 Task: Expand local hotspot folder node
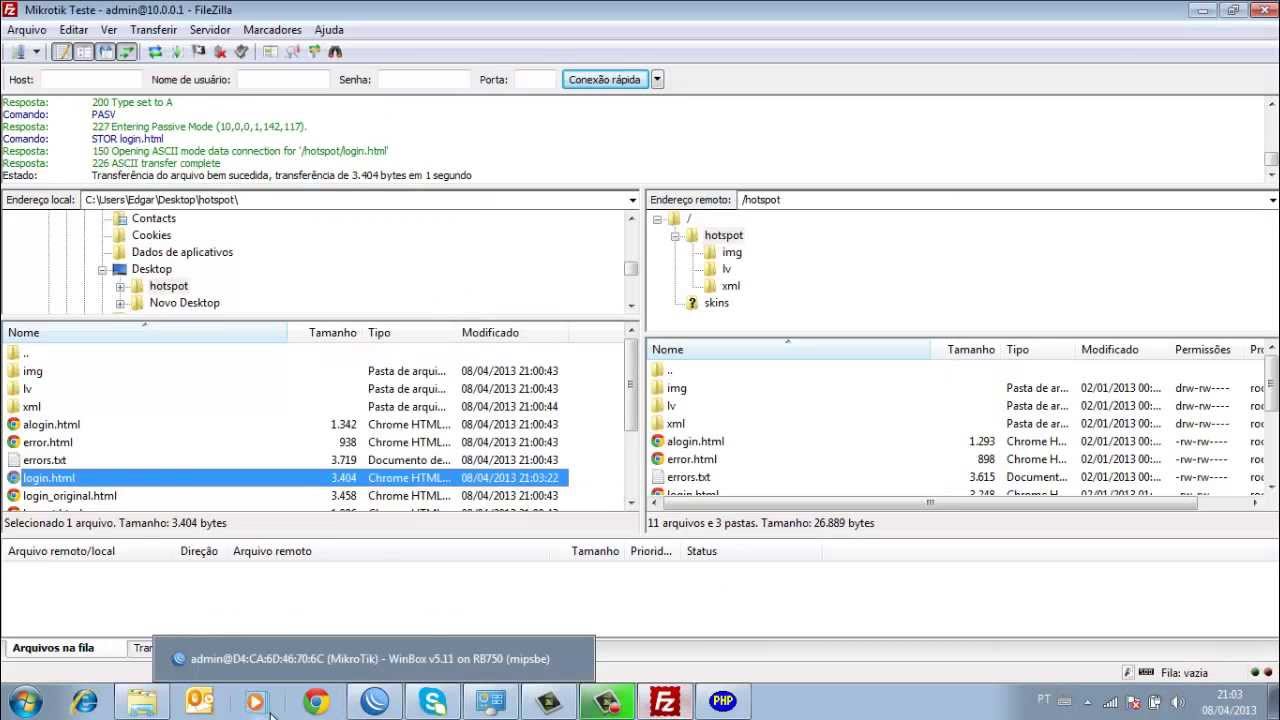pos(120,287)
